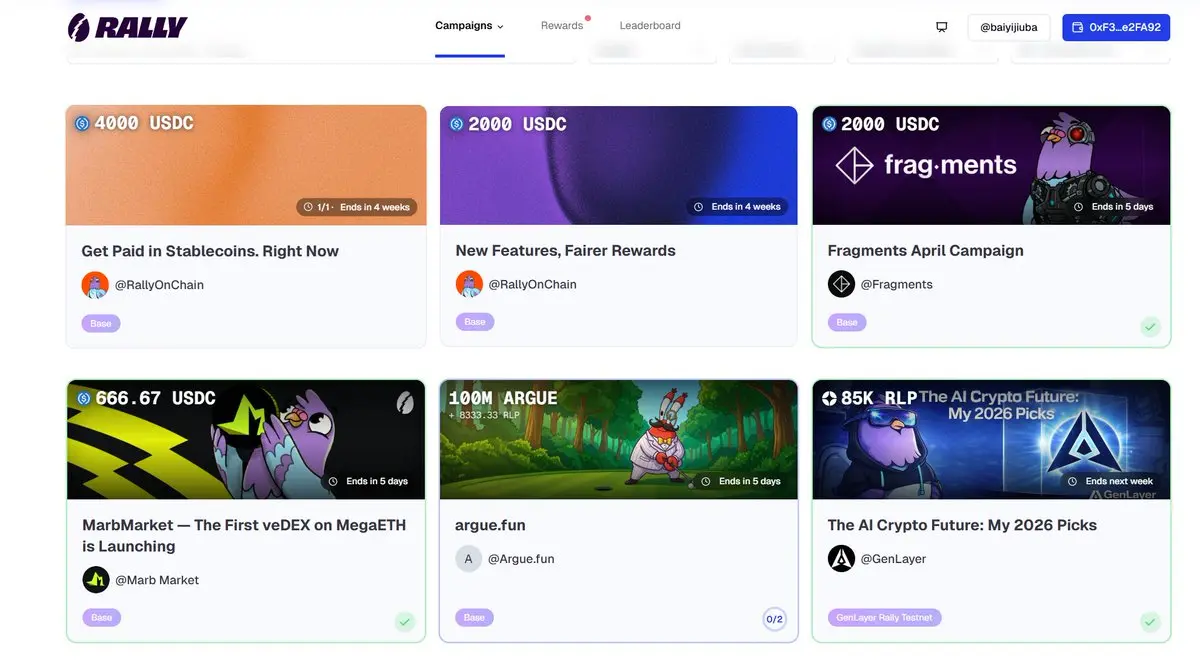1200x660 pixels.
Task: Click the @GenLayer handle
Action: [x=894, y=559]
